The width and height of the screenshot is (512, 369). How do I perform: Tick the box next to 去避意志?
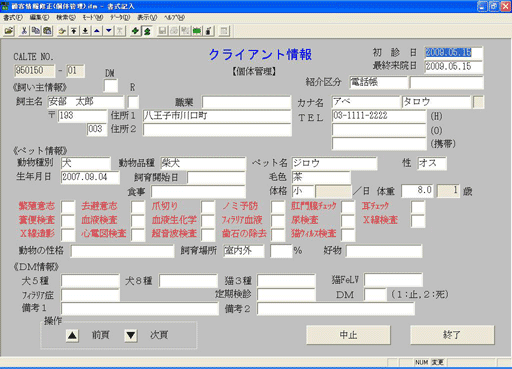[x=138, y=207]
